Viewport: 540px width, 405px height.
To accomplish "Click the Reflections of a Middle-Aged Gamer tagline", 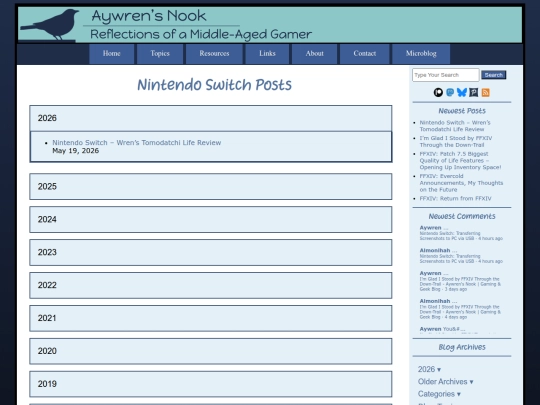I will click(201, 34).
